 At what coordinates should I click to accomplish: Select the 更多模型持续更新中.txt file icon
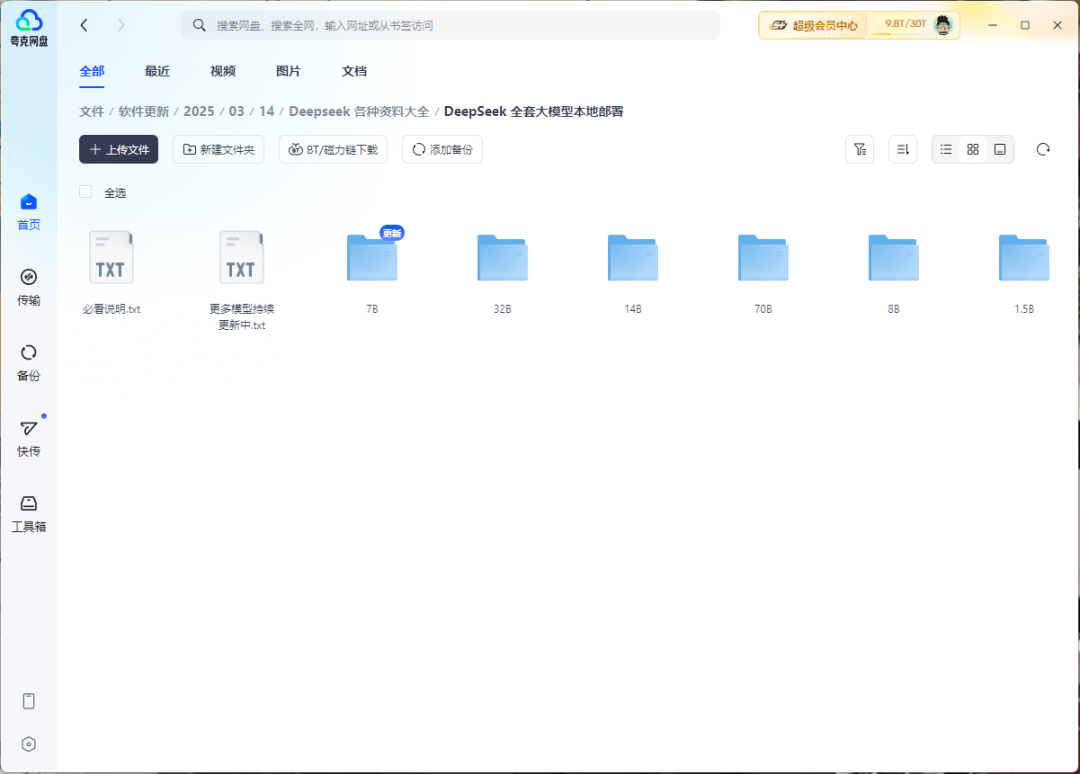(241, 258)
